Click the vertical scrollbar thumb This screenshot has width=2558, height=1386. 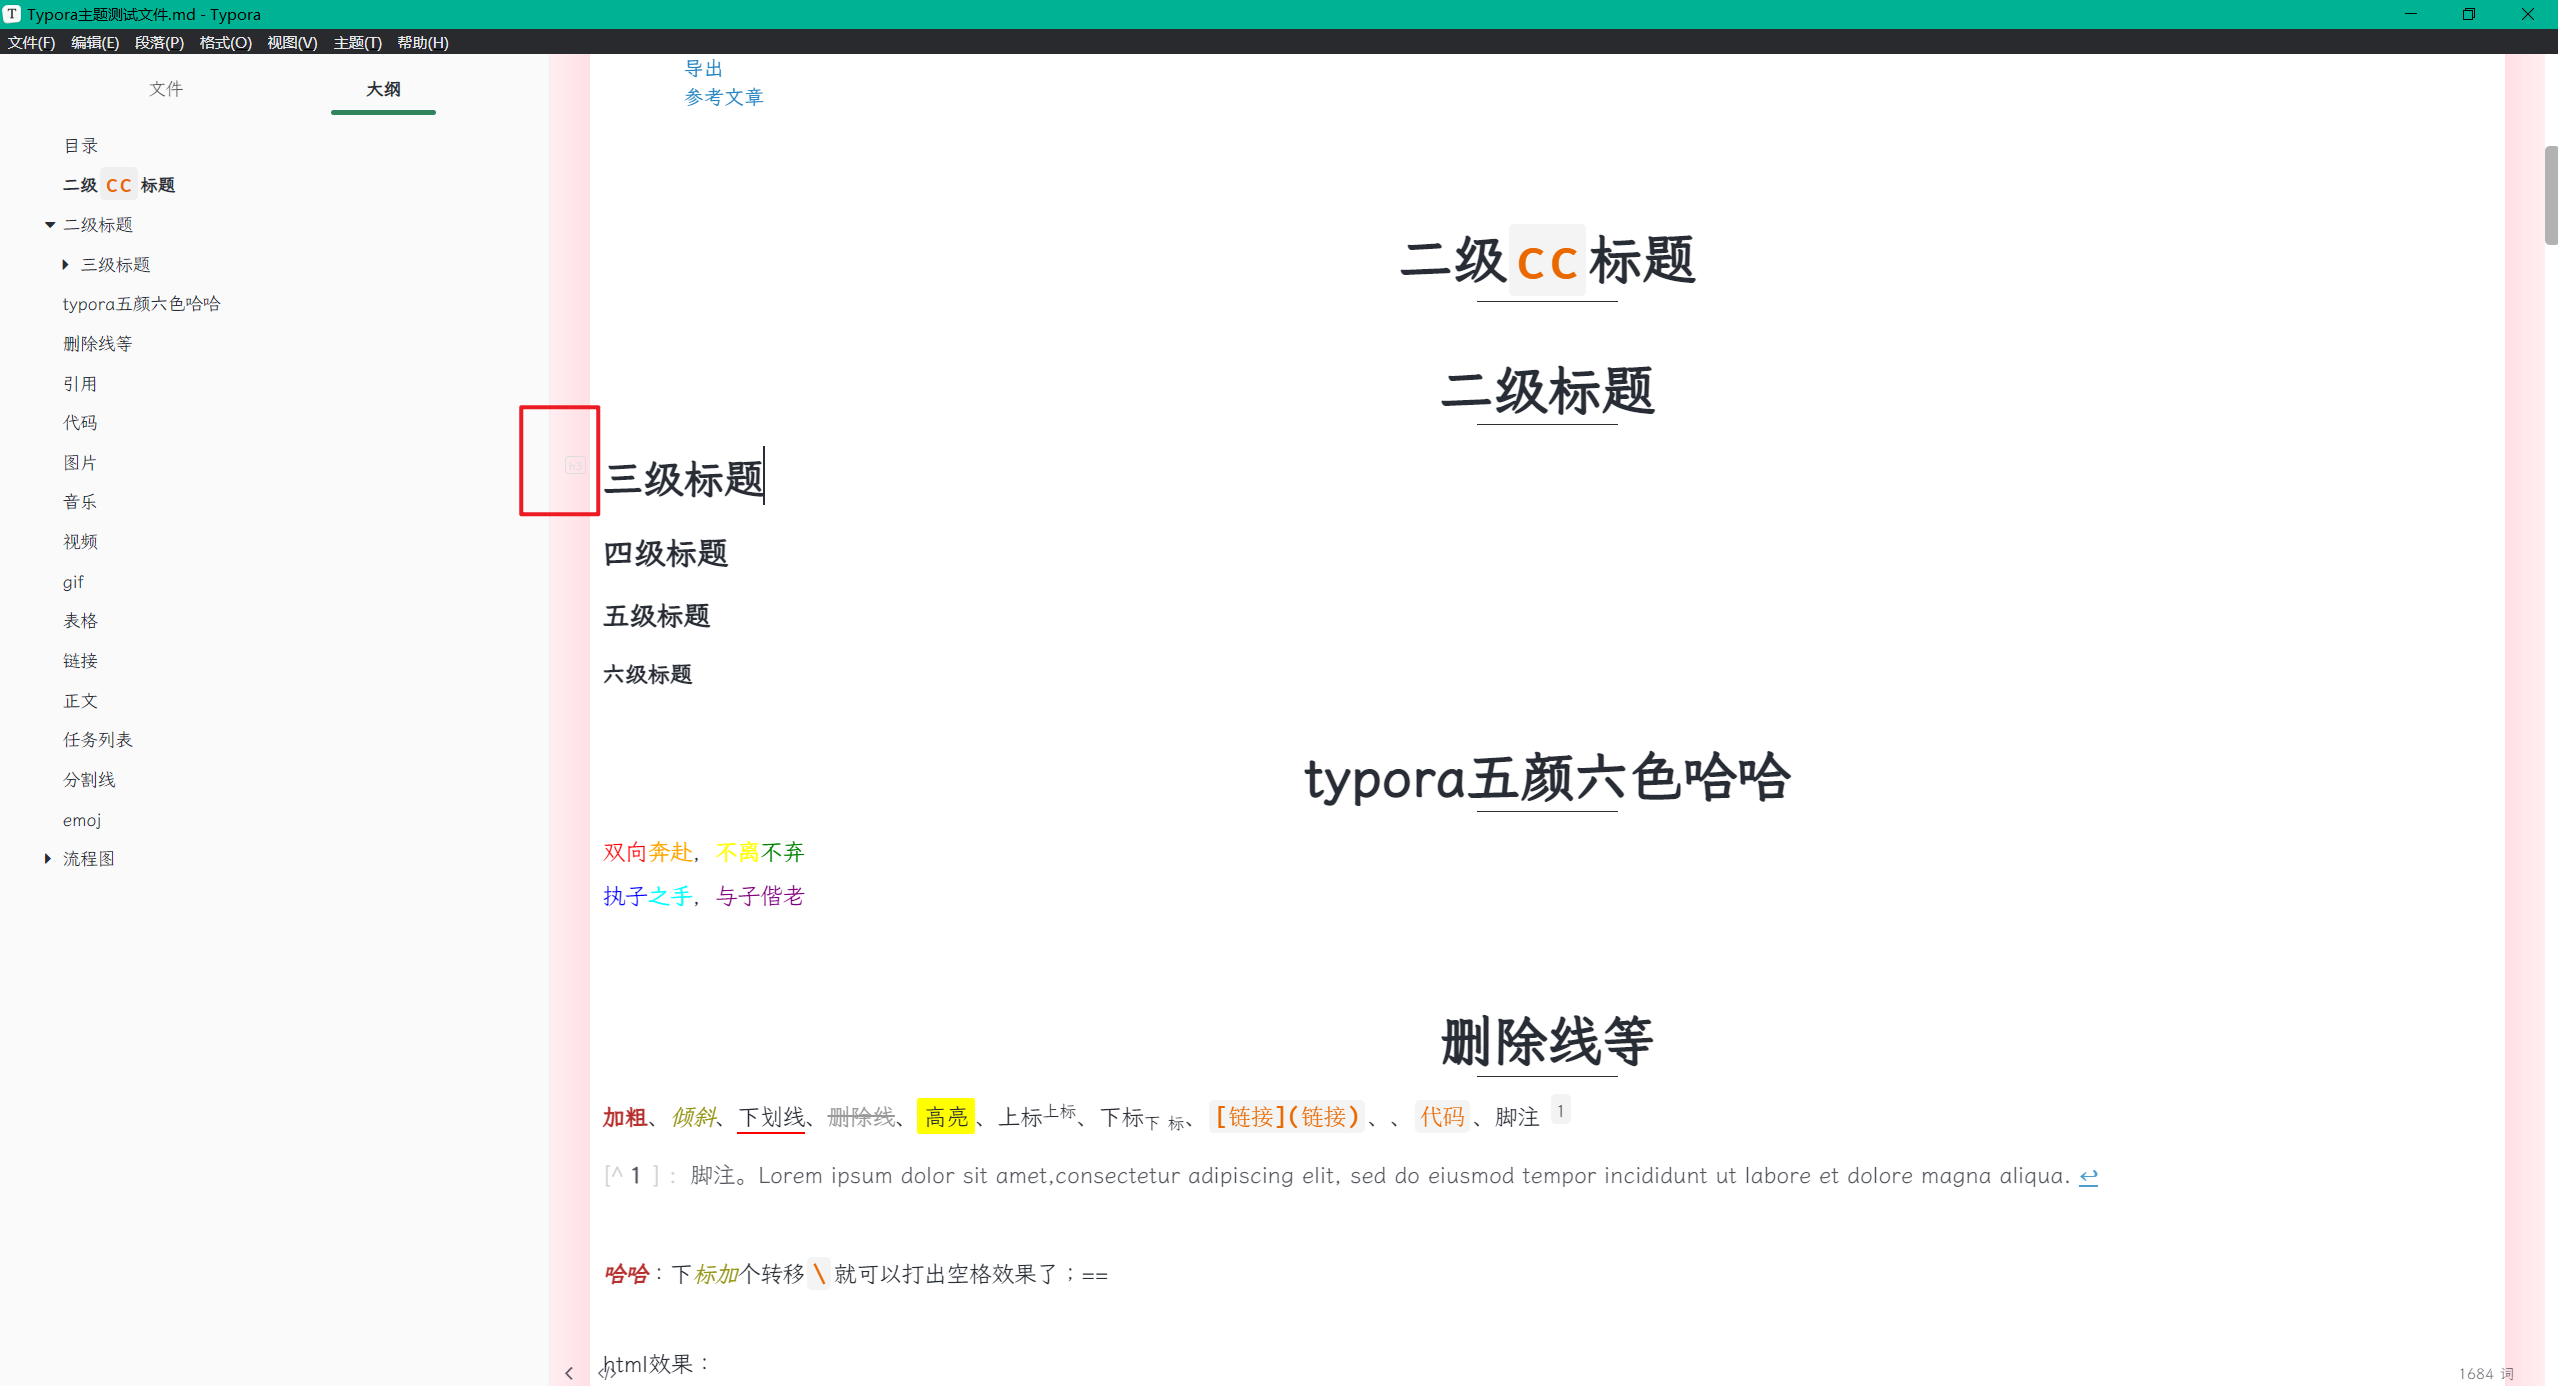[x=2551, y=195]
